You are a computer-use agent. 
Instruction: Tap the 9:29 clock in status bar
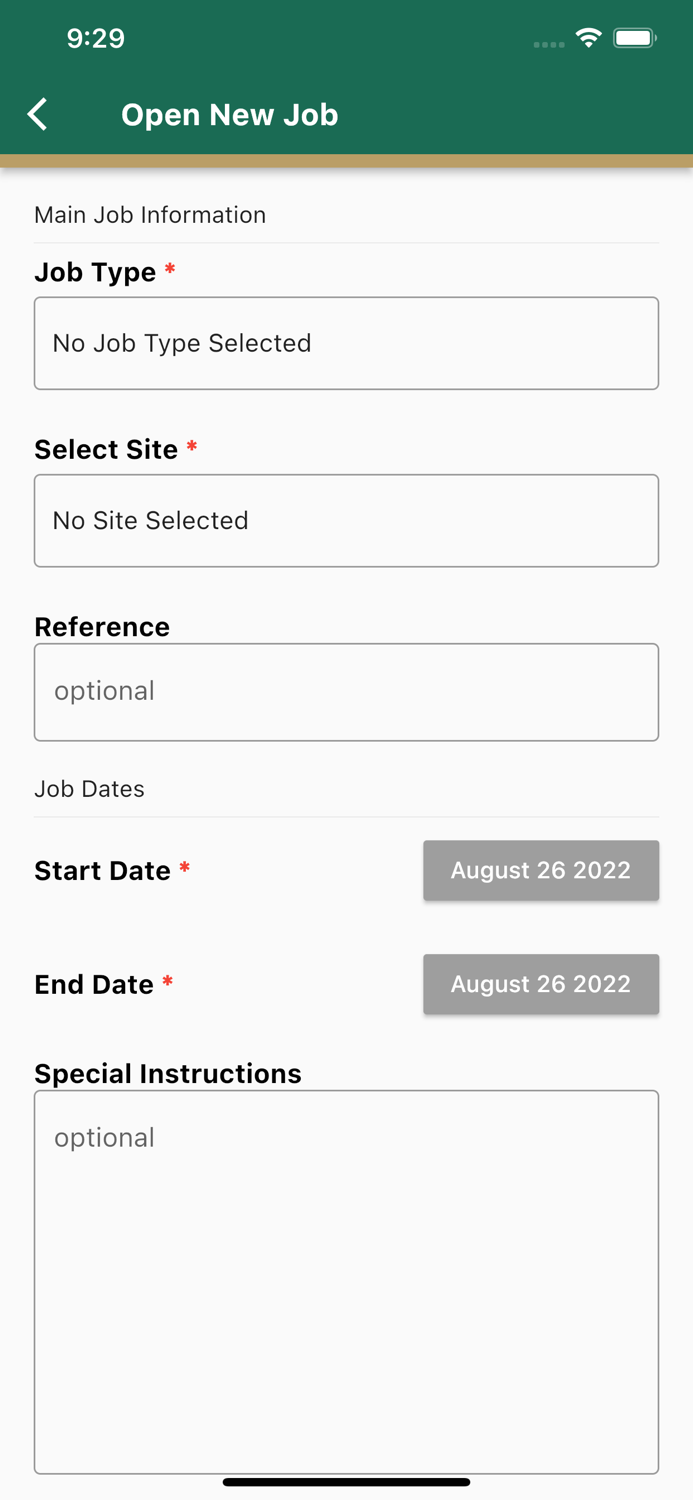(x=96, y=38)
